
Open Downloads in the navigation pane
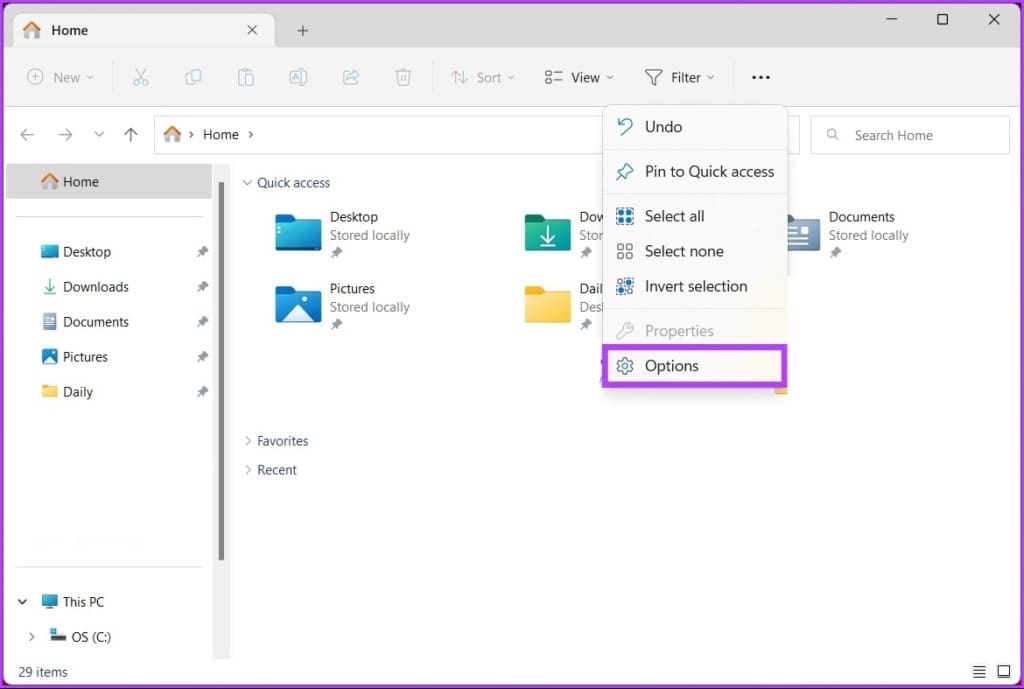pos(95,287)
